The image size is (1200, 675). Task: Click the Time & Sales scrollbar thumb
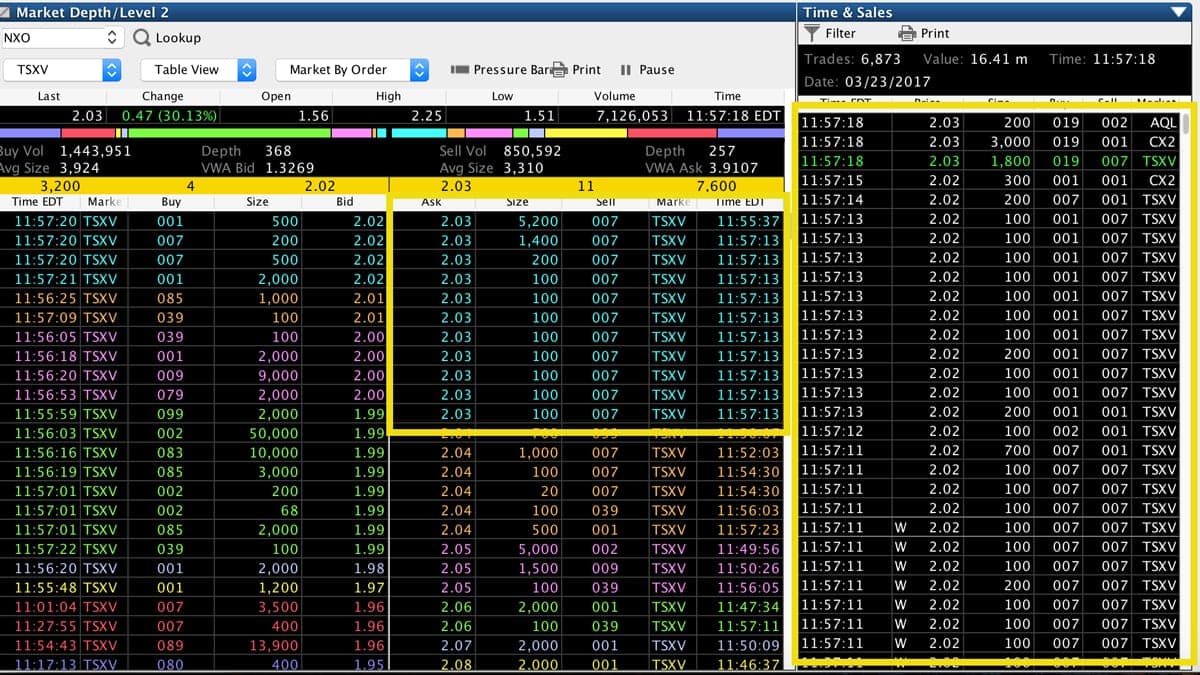click(x=1187, y=124)
